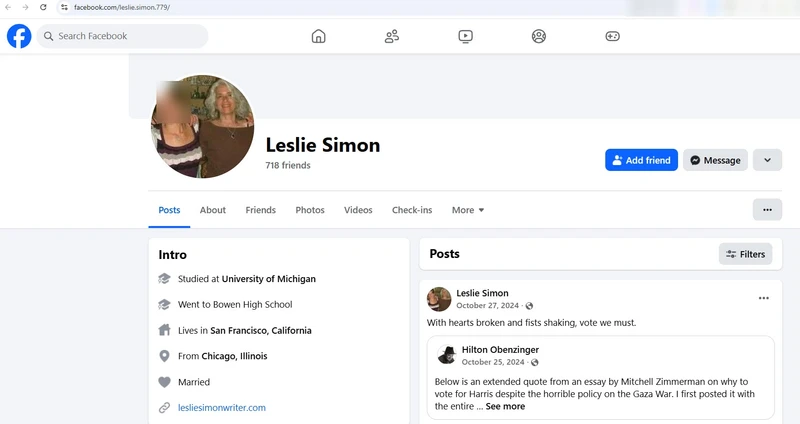800x424 pixels.
Task: Click the heart icon beside Married
Action: (x=164, y=382)
